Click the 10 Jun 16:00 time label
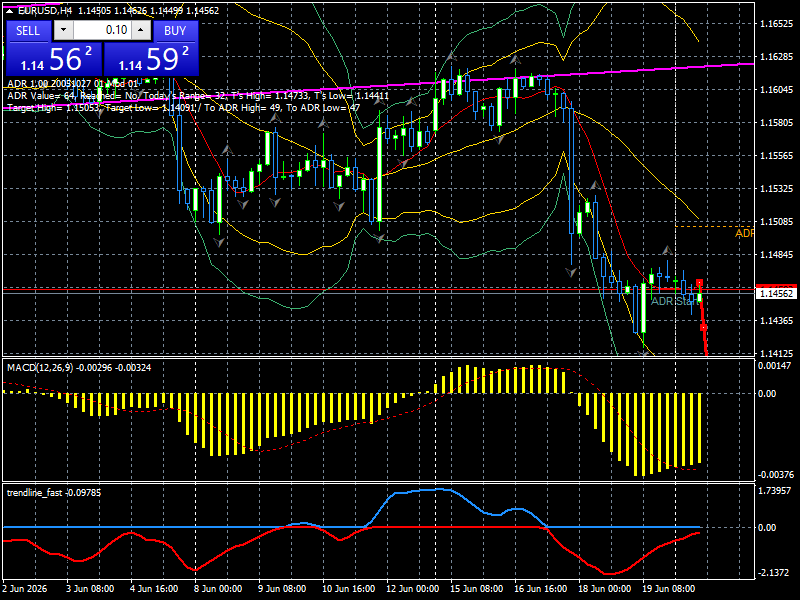The width and height of the screenshot is (800, 600). point(348,588)
